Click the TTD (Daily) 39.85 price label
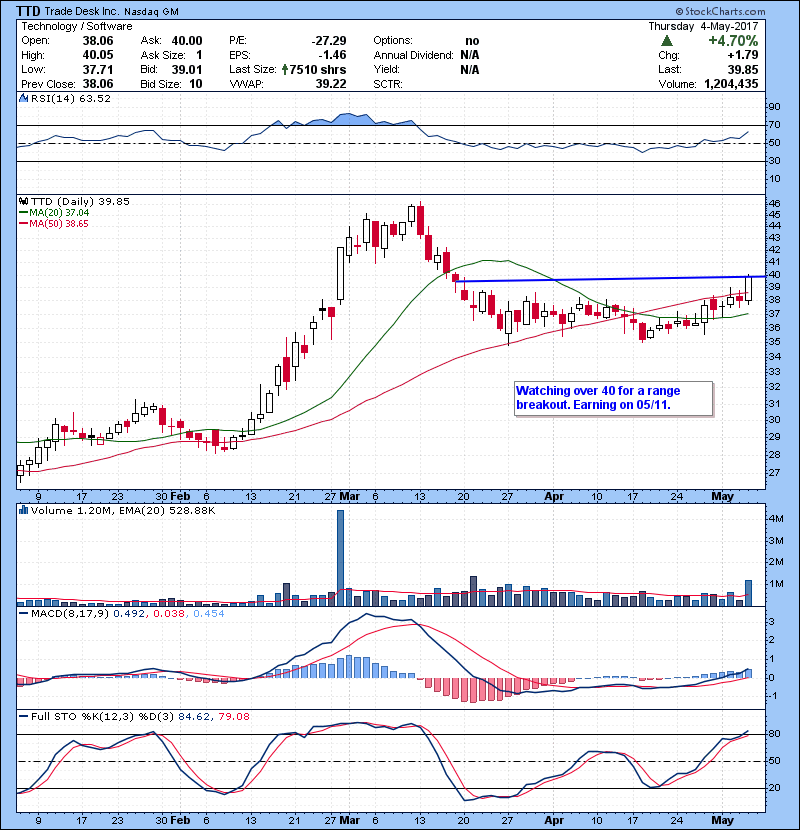 coord(80,202)
